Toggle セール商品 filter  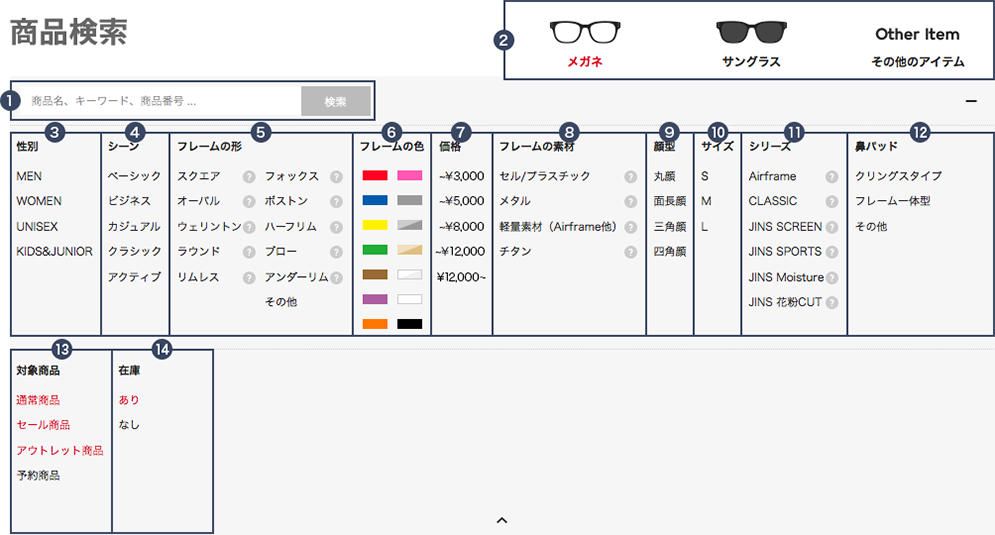[x=43, y=425]
